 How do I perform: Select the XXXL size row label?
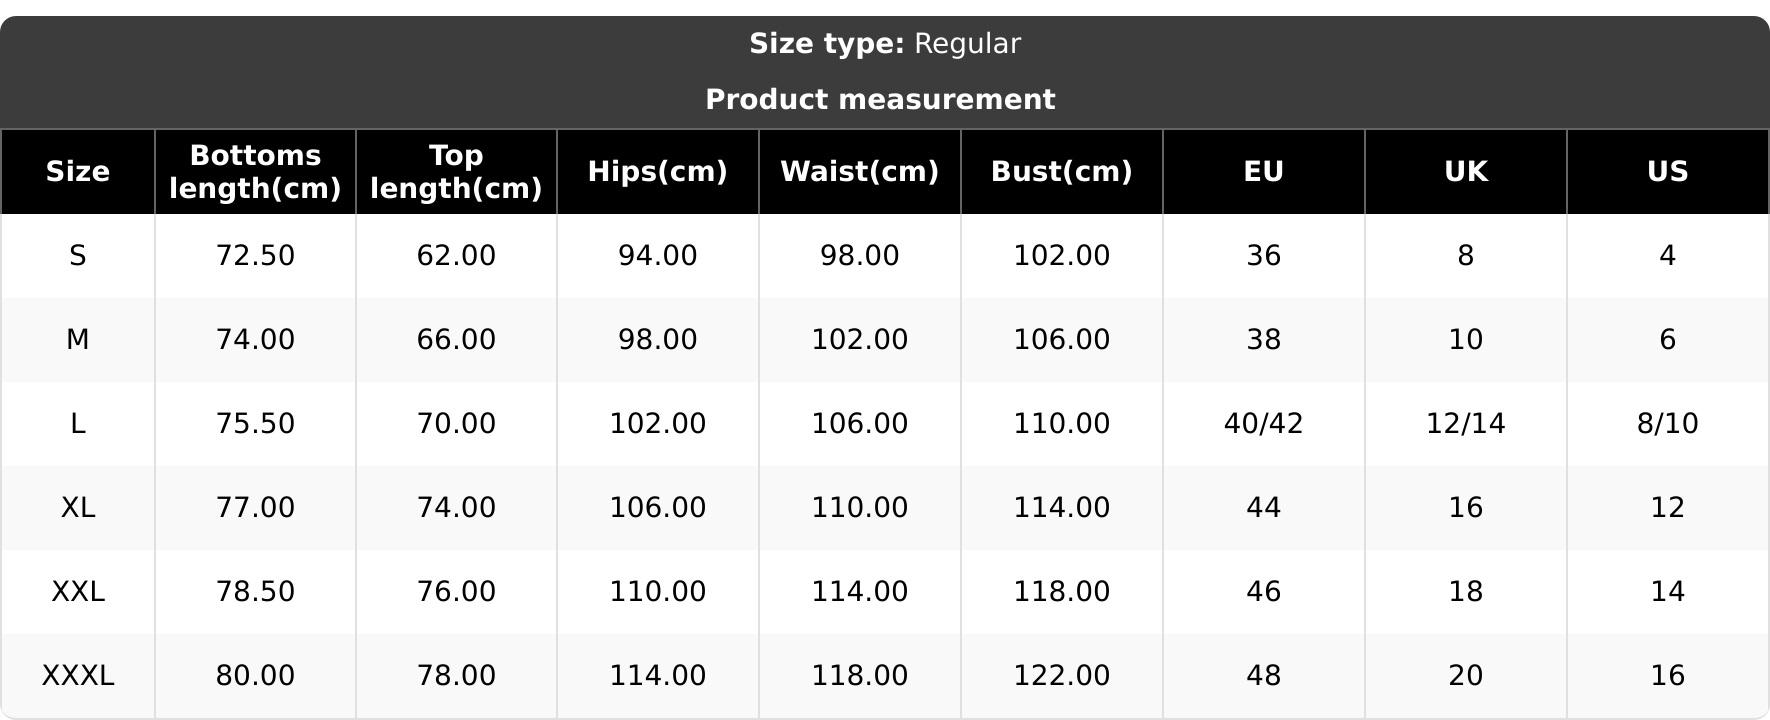(78, 676)
